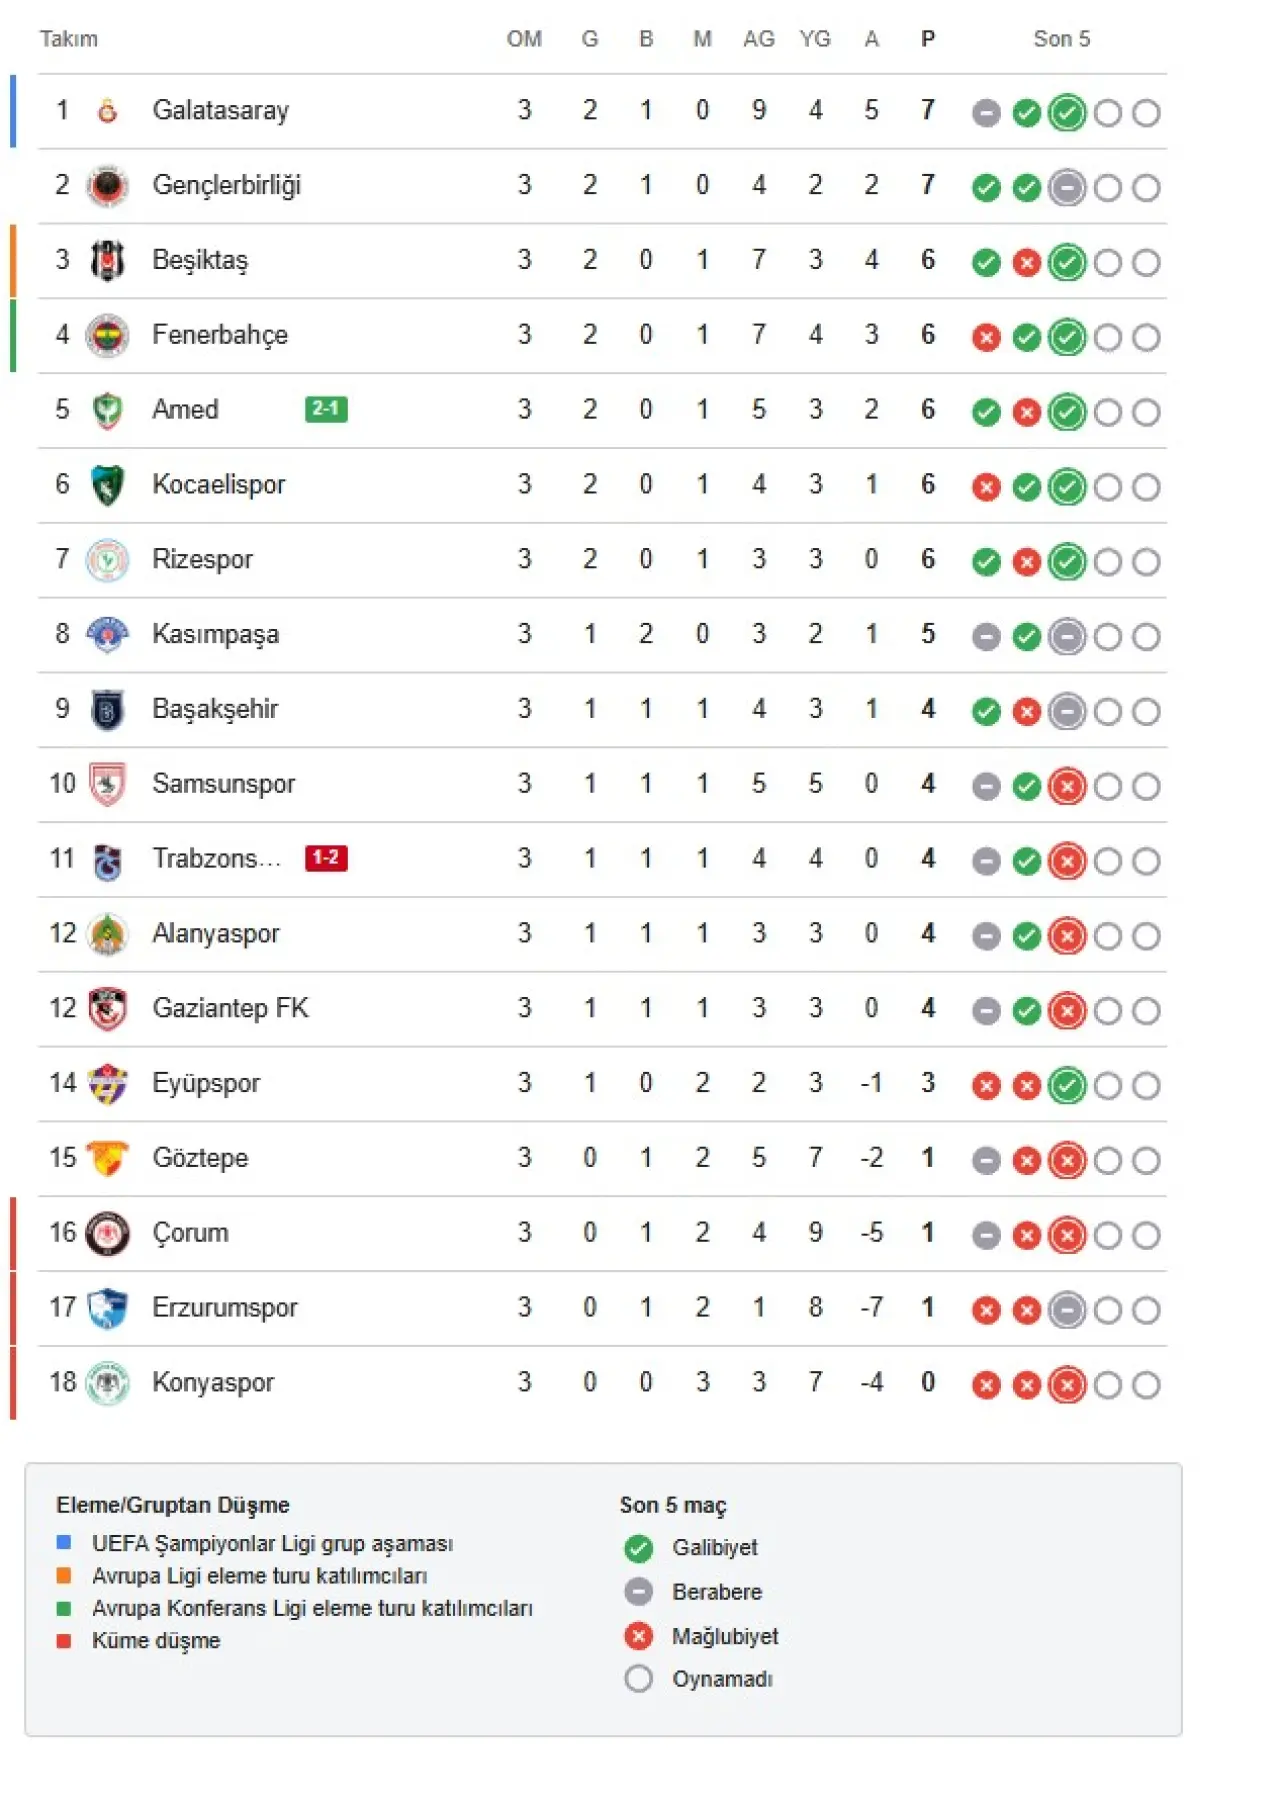Click Amed's live 2-1 score badge
1280x1806 pixels.
point(326,409)
